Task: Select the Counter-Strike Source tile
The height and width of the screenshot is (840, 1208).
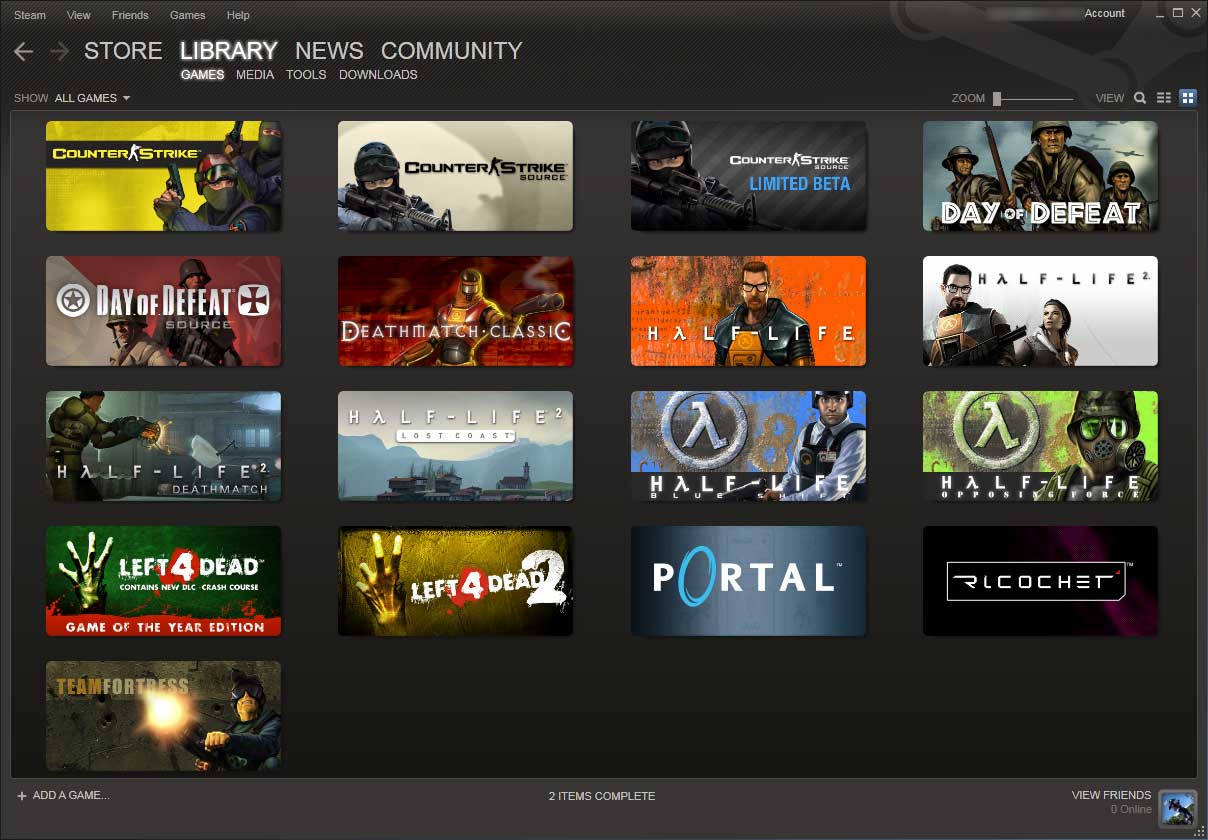Action: (x=455, y=176)
